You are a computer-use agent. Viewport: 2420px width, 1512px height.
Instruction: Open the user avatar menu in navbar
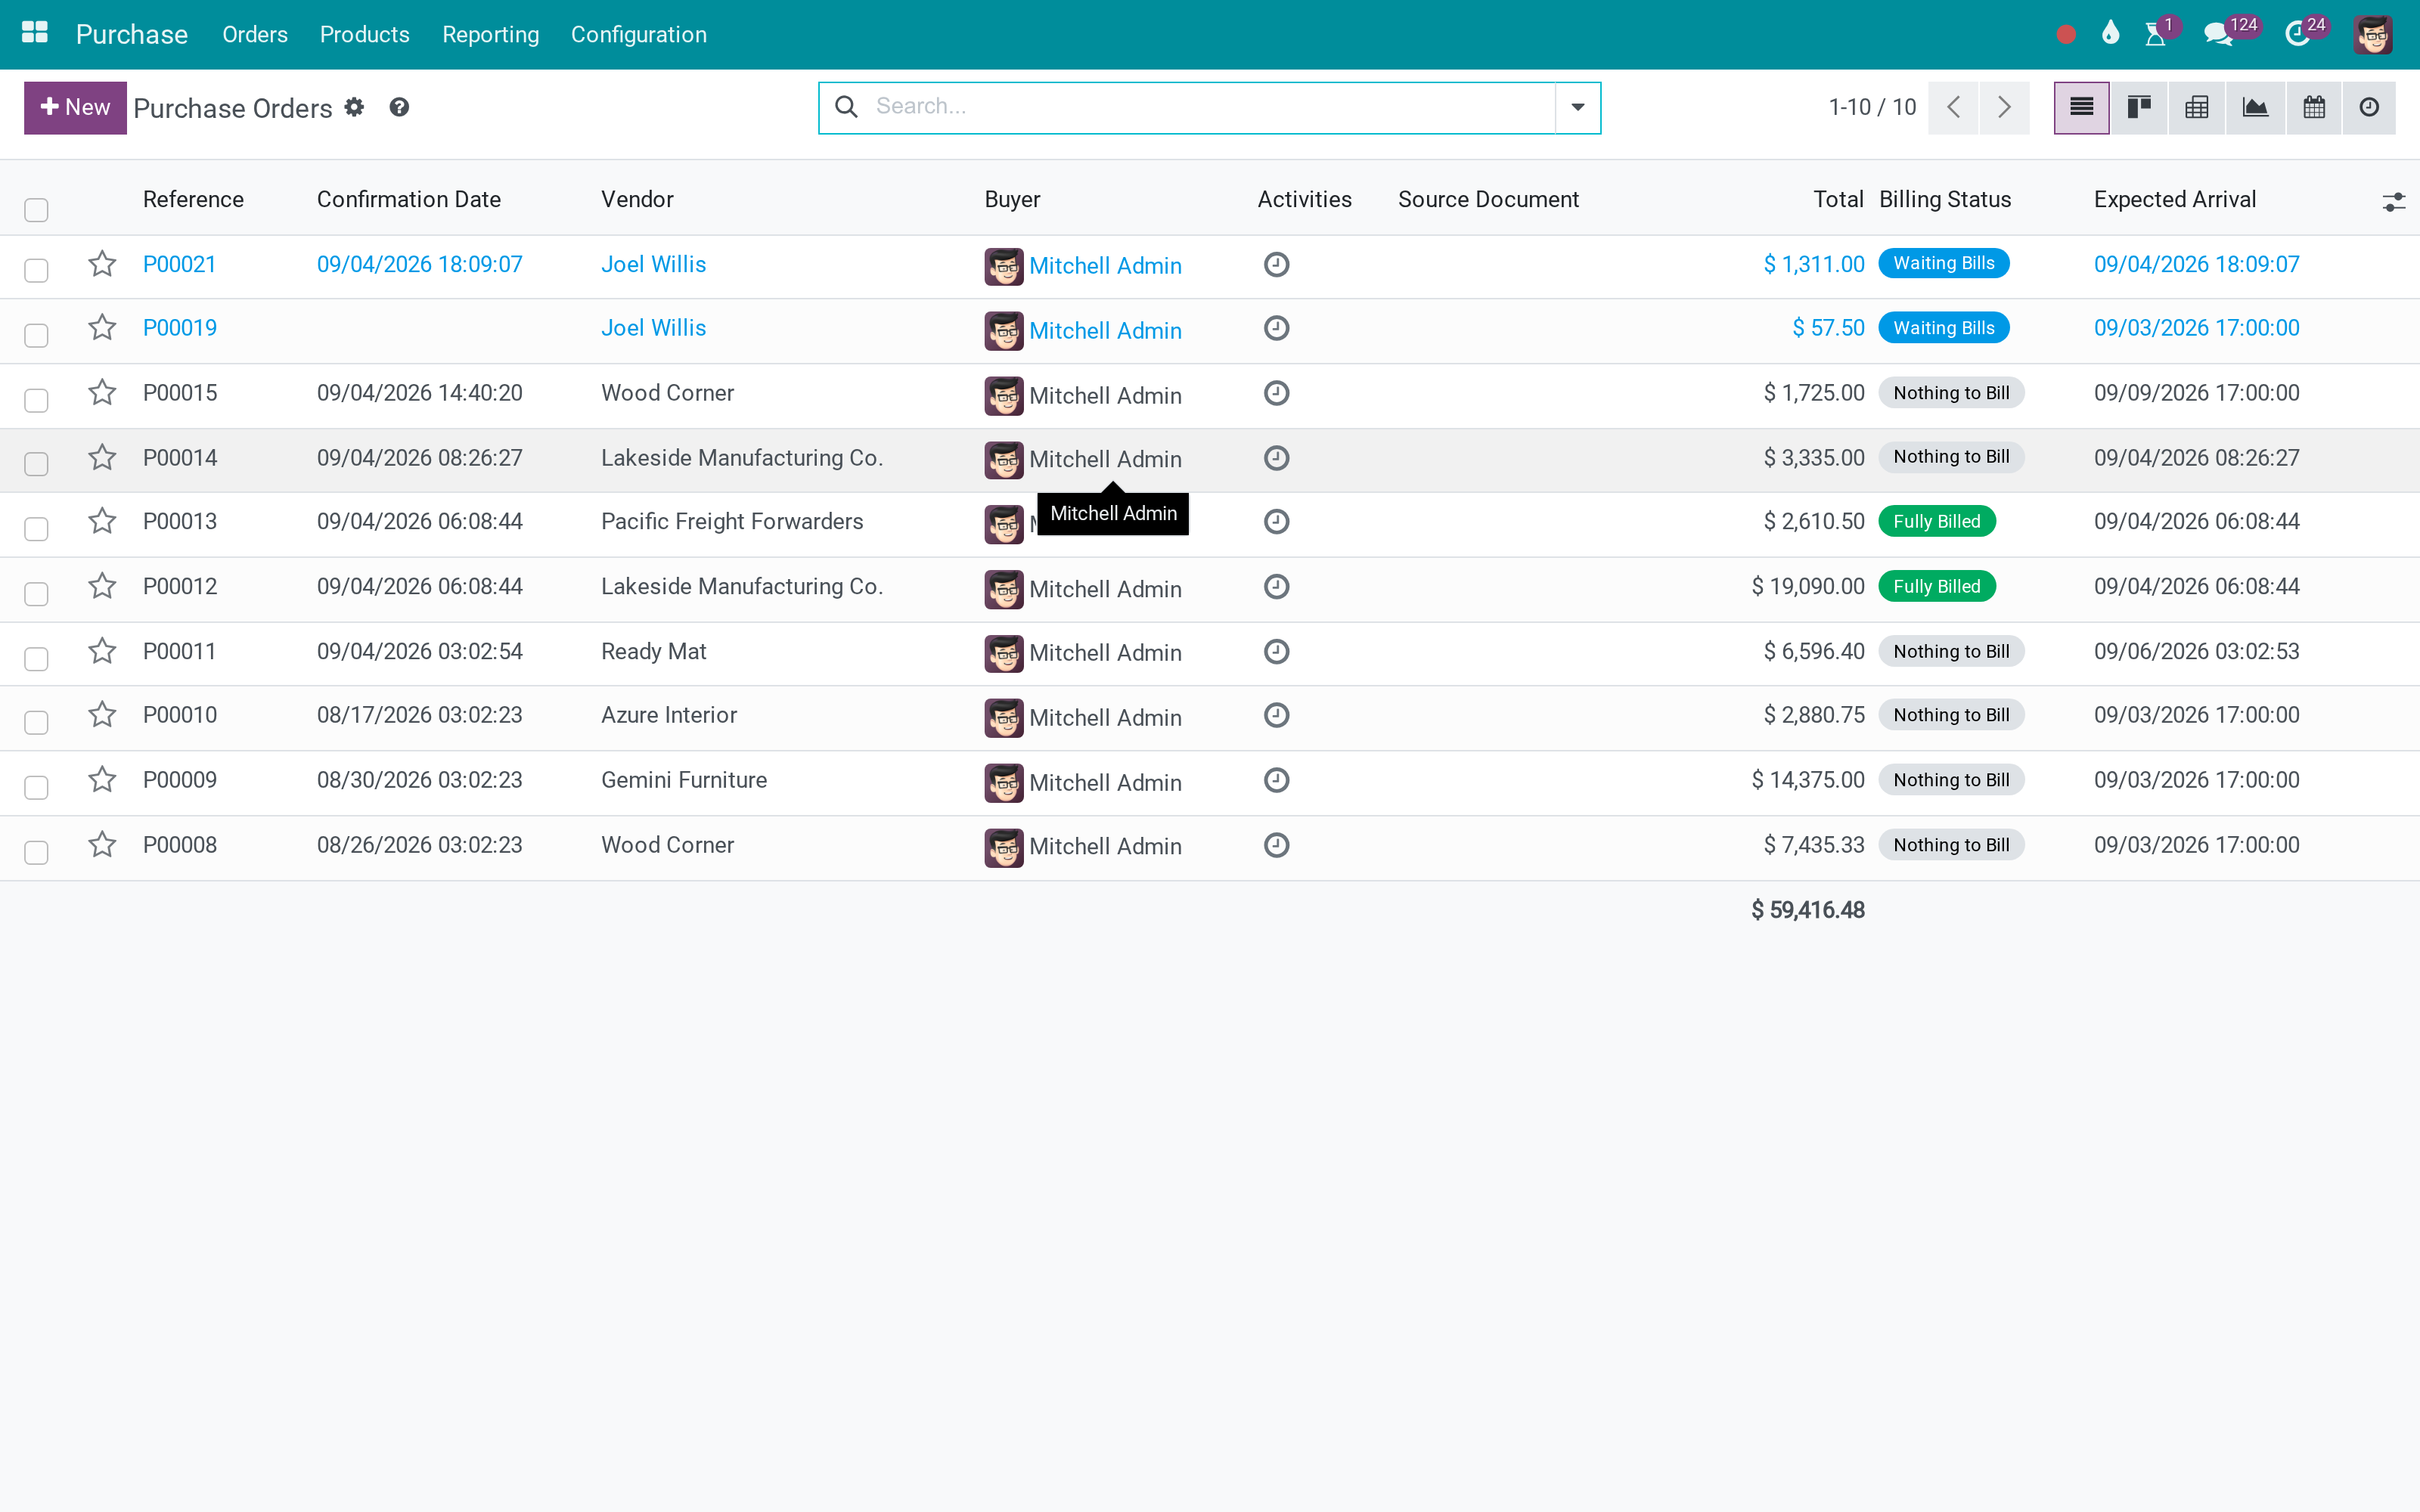(x=2373, y=35)
